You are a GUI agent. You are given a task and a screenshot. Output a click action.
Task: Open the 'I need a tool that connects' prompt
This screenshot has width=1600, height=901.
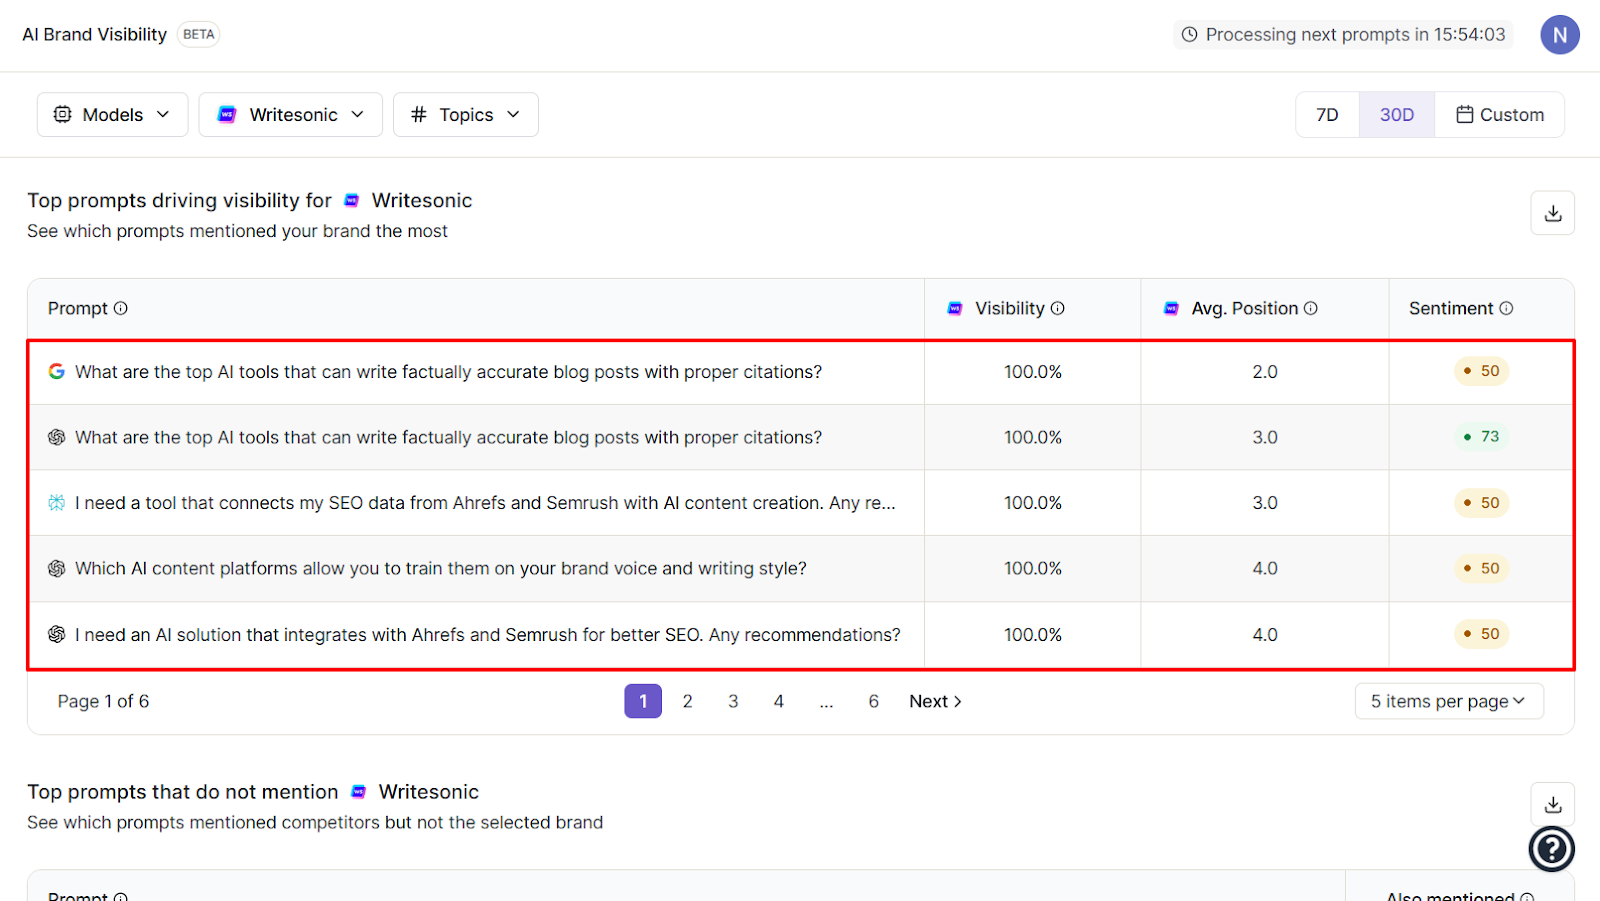click(485, 502)
